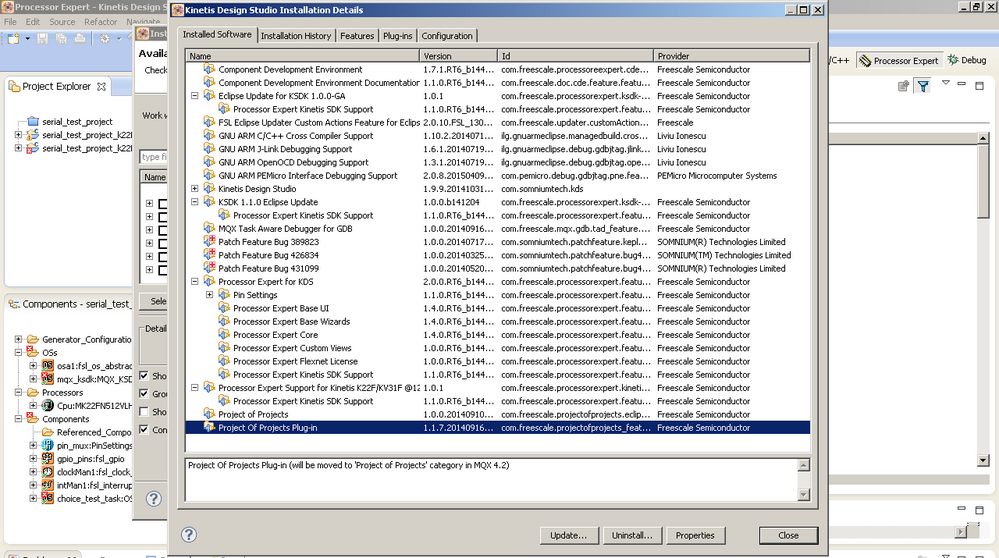This screenshot has height=558, width=999.
Task: Switch to Installation History tab
Action: click(296, 36)
